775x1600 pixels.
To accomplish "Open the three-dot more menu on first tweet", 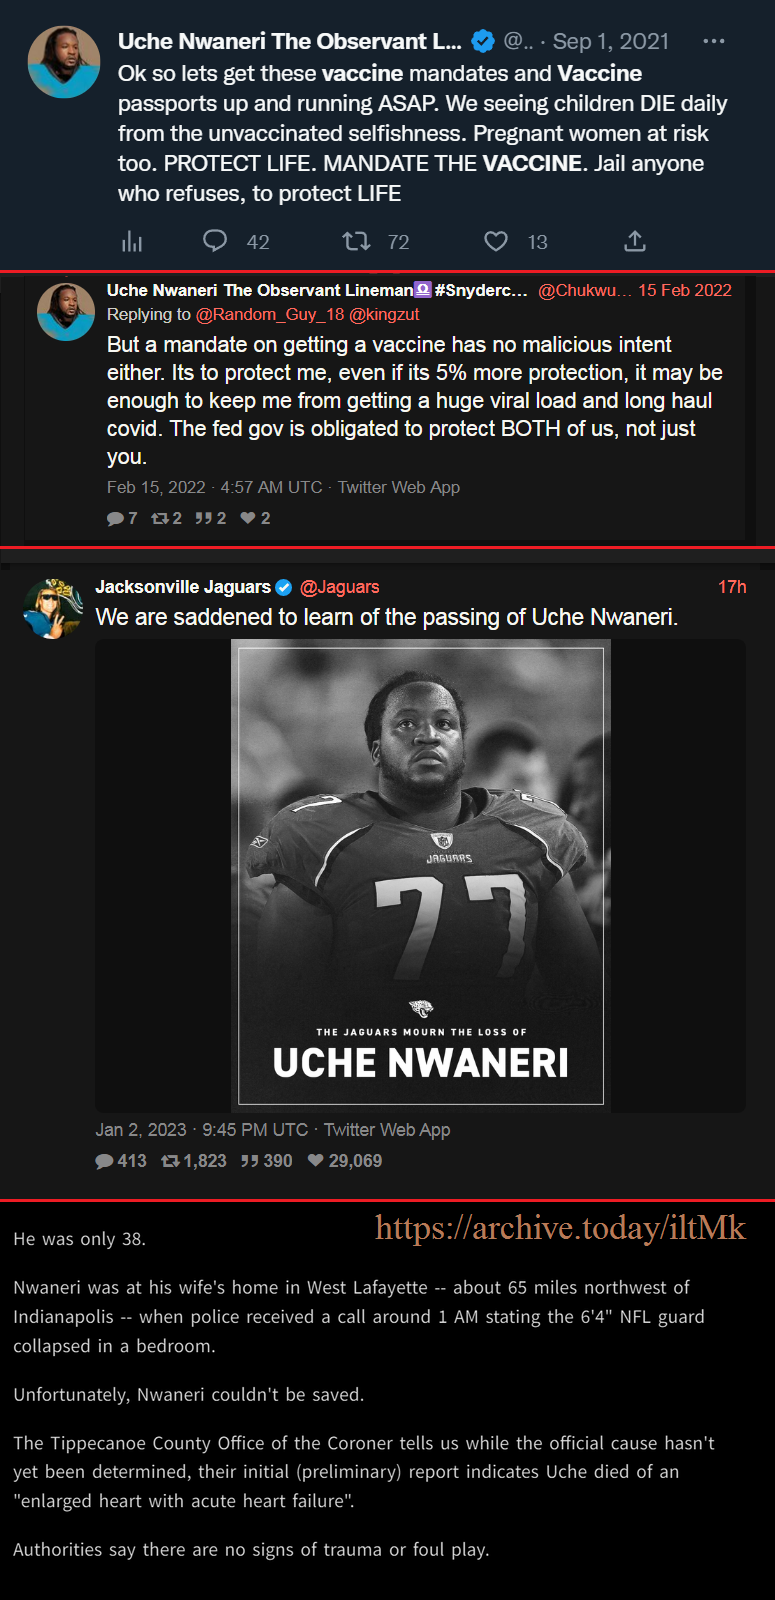I will tap(713, 41).
